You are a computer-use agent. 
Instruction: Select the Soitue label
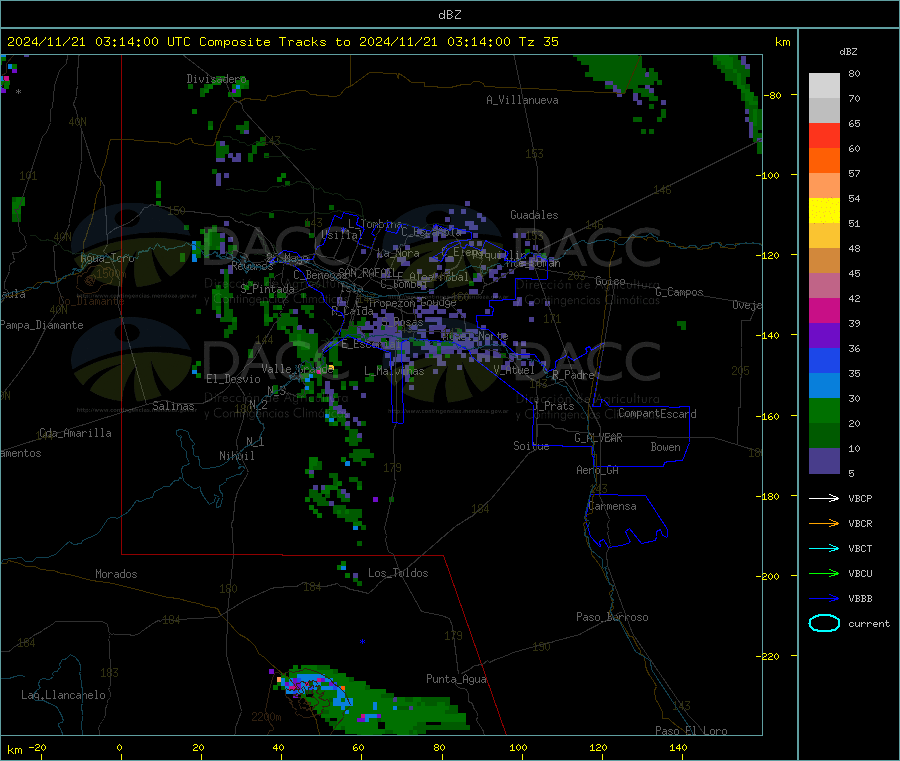(x=531, y=446)
